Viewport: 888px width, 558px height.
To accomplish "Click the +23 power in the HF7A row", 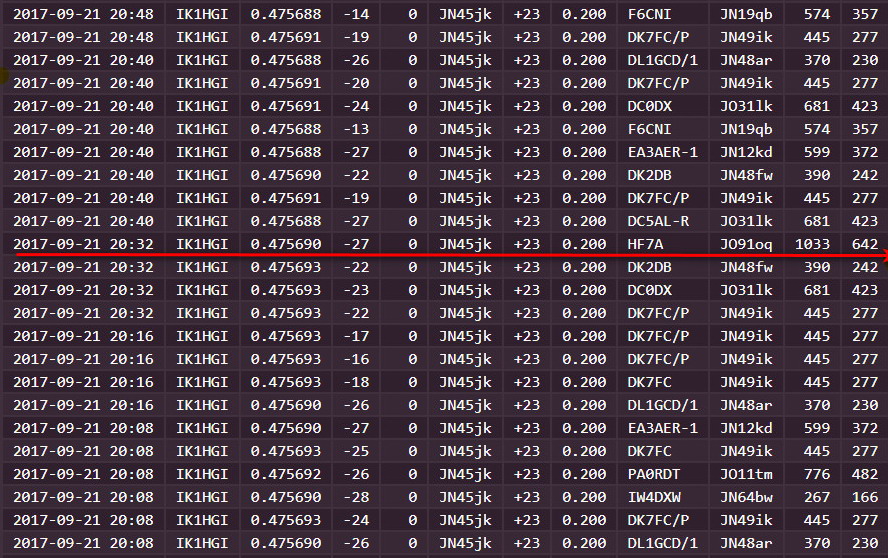I will pos(527,244).
